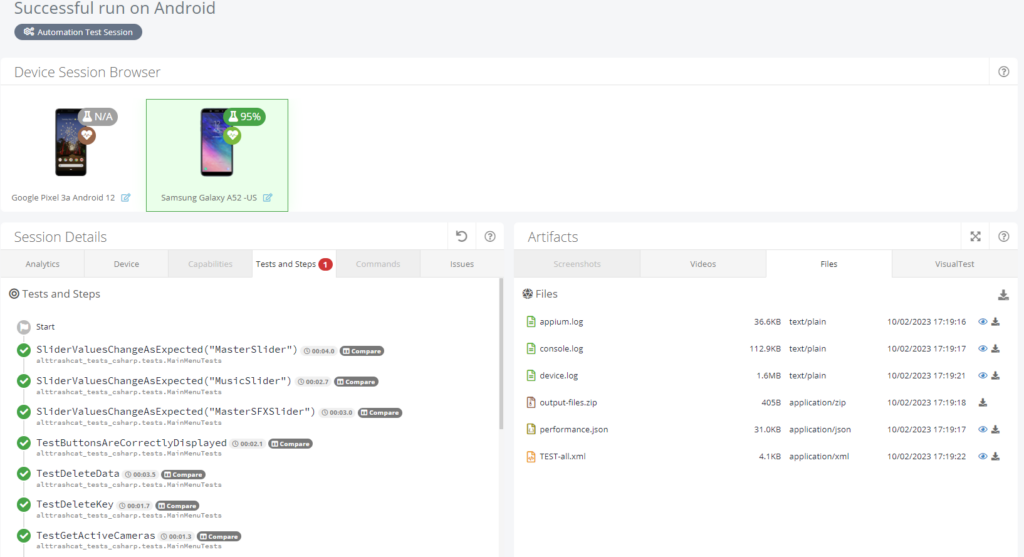Switch to the Analytics tab
The image size is (1024, 557).
[42, 264]
